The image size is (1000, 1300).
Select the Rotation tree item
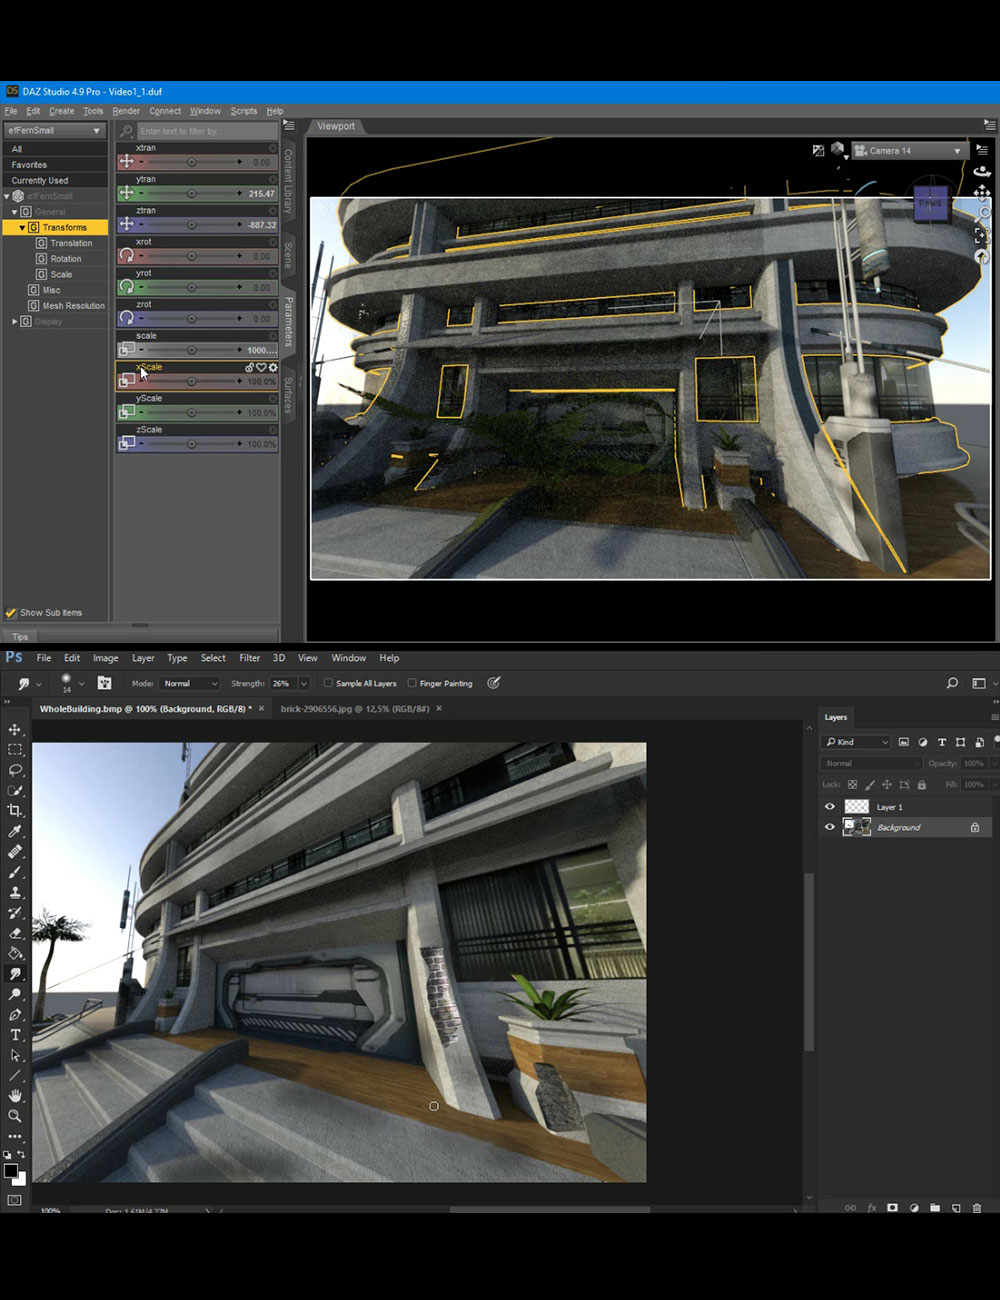click(x=66, y=259)
